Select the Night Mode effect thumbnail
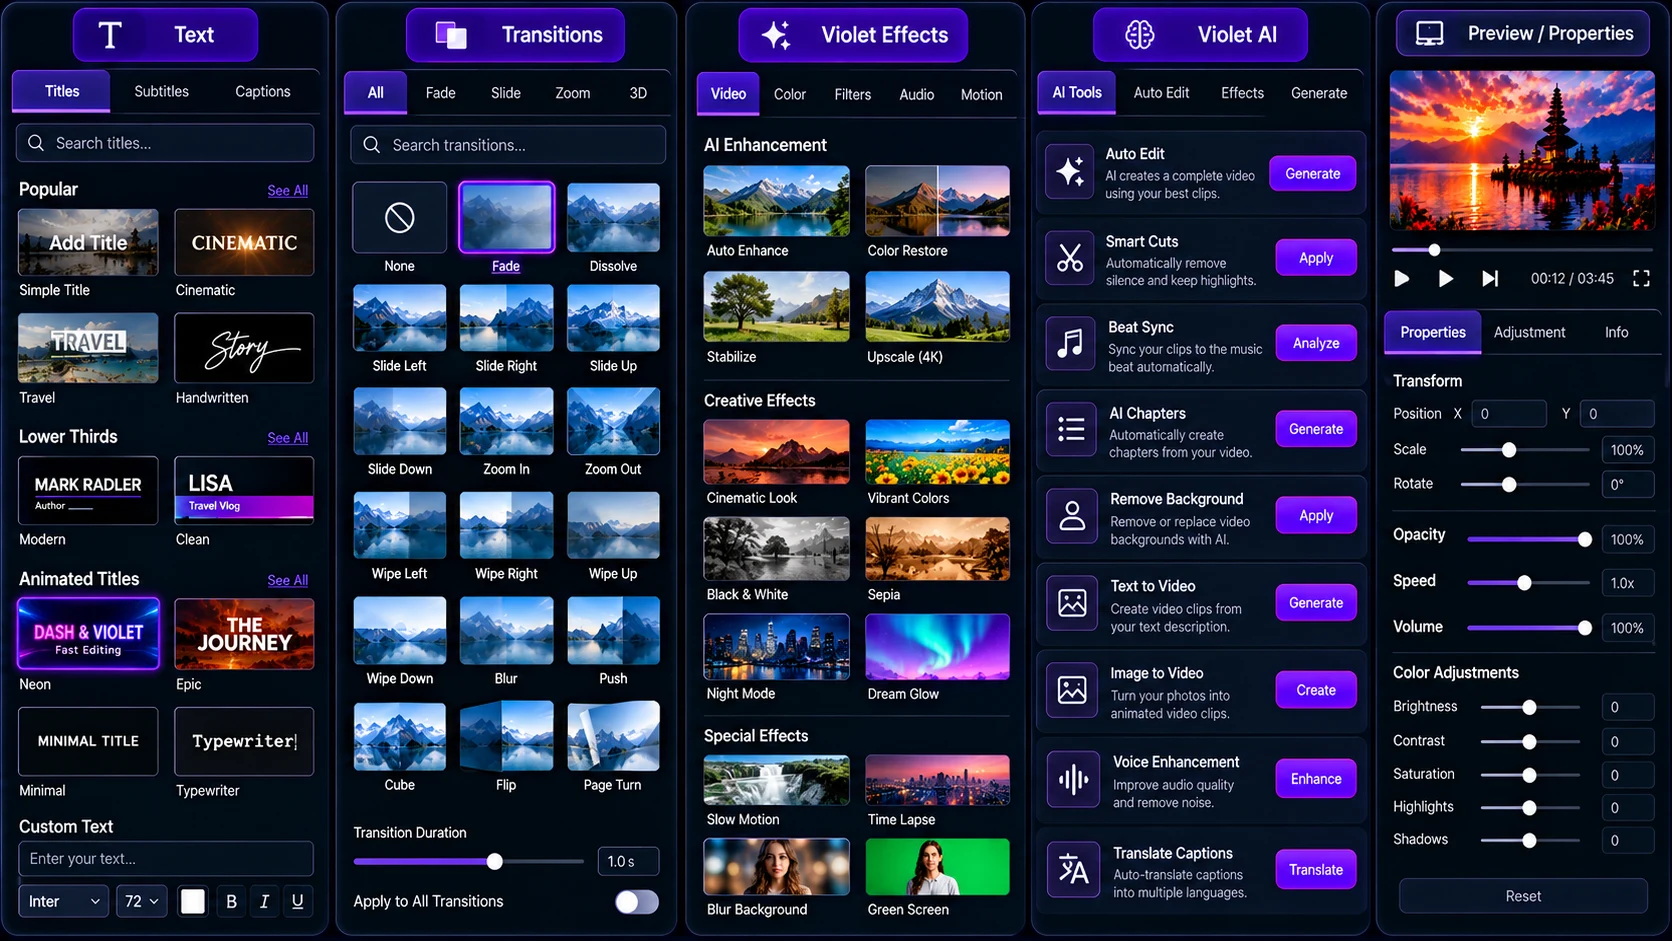Image resolution: width=1672 pixels, height=941 pixels. pos(776,646)
